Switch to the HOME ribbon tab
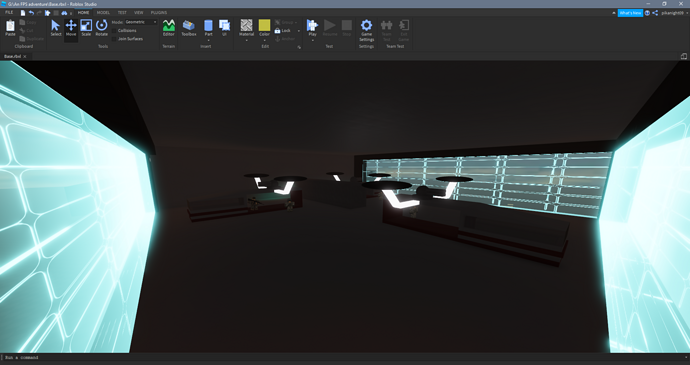The height and width of the screenshot is (365, 690). 83,12
